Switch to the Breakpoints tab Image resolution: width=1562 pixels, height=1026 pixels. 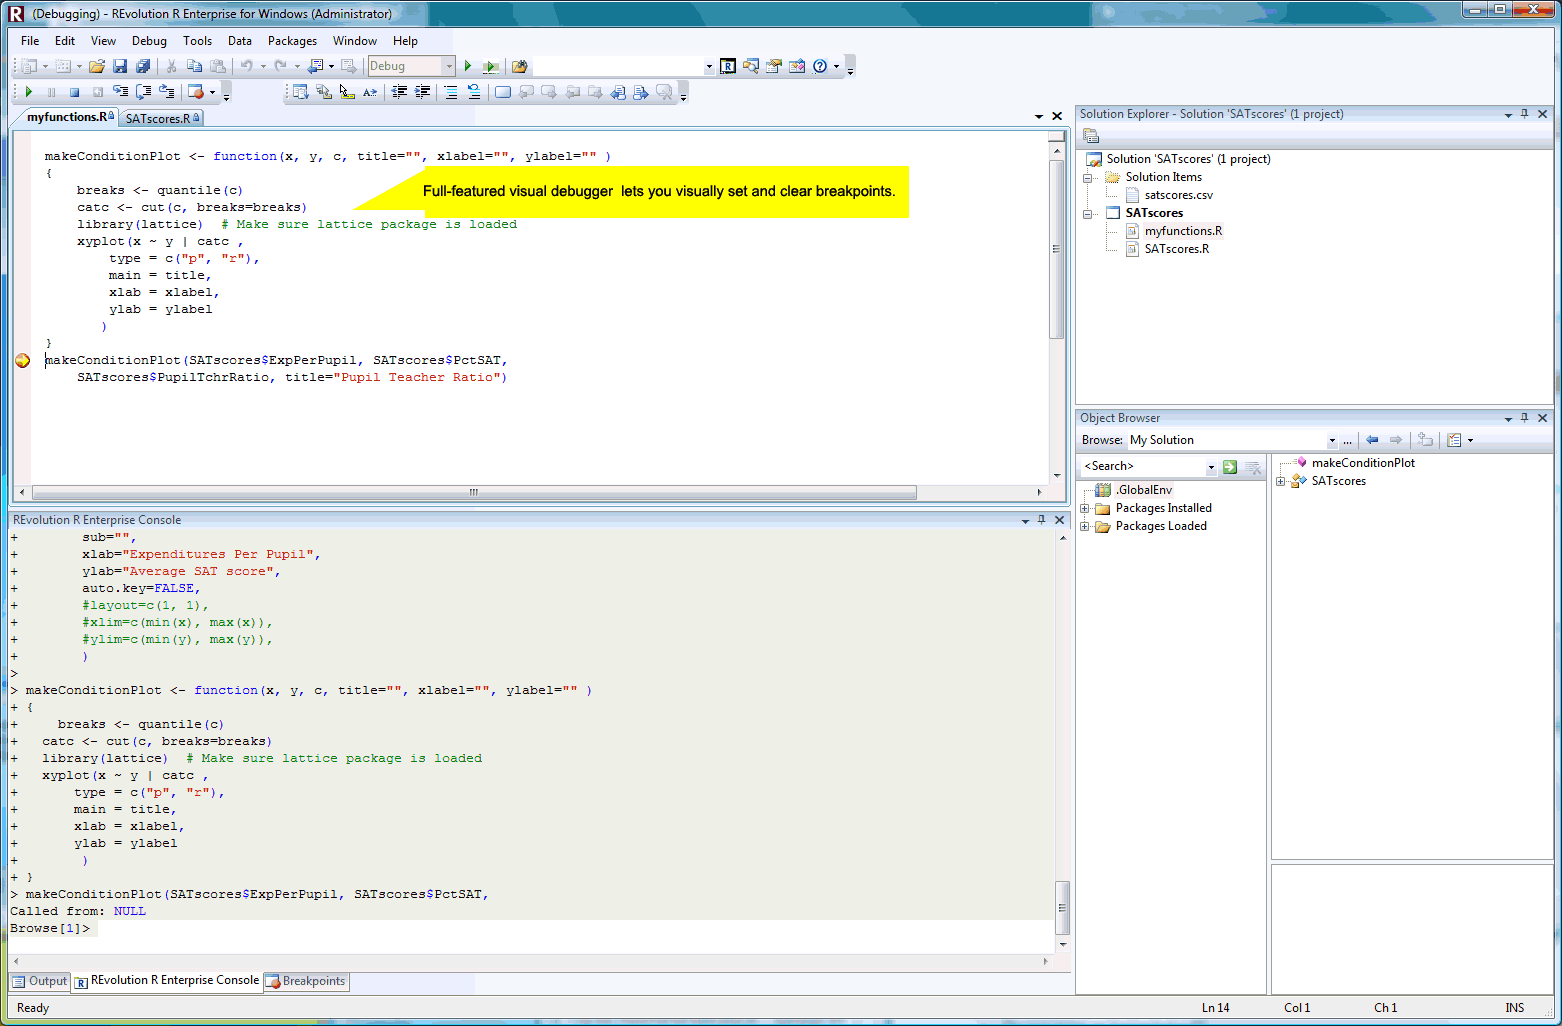(307, 982)
